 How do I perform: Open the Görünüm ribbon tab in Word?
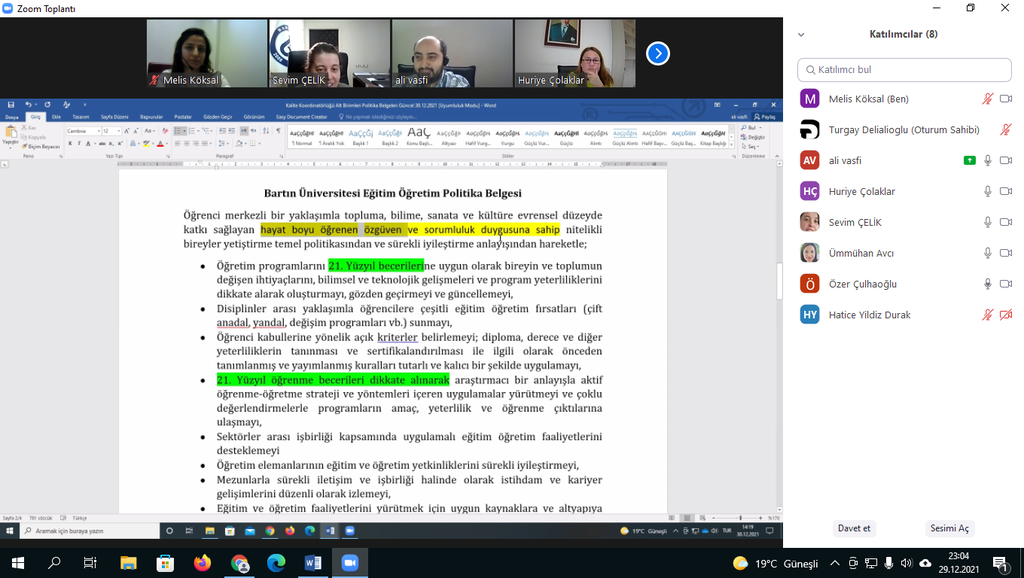254,117
